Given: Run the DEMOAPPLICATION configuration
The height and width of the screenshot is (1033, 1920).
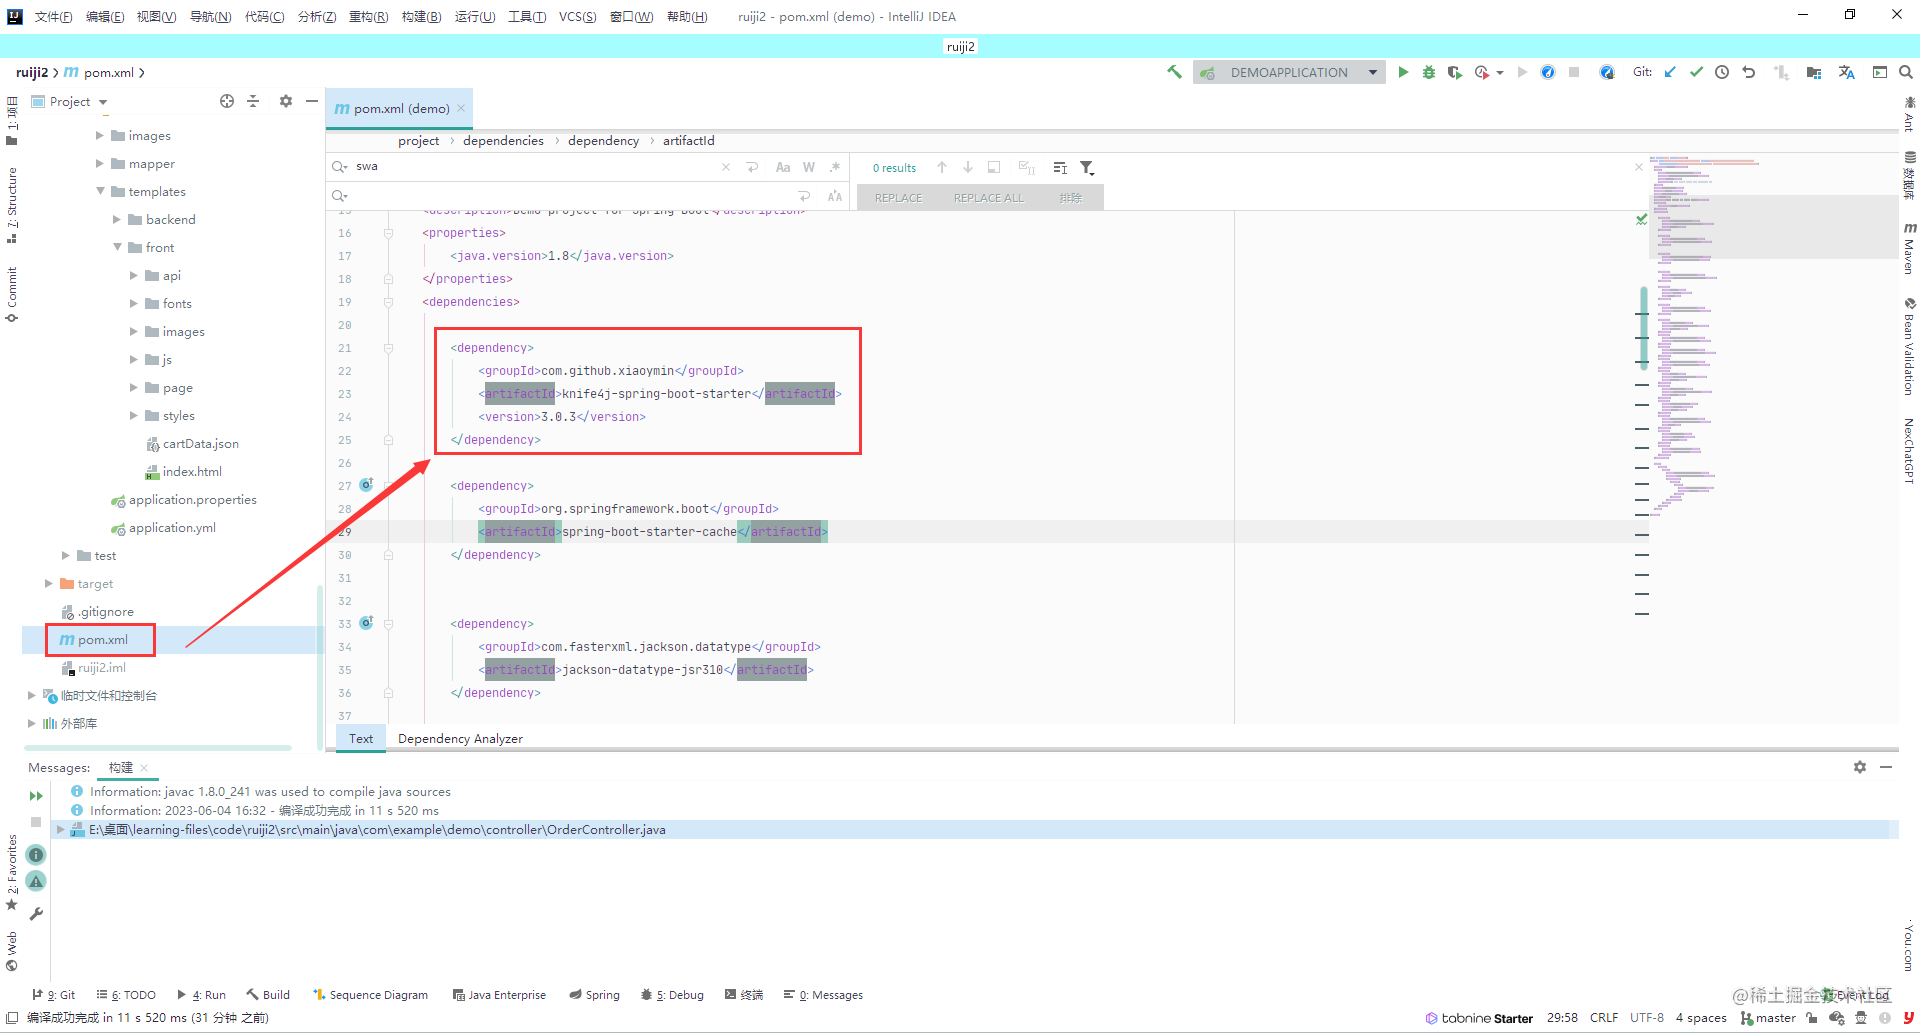Looking at the screenshot, I should (1403, 72).
